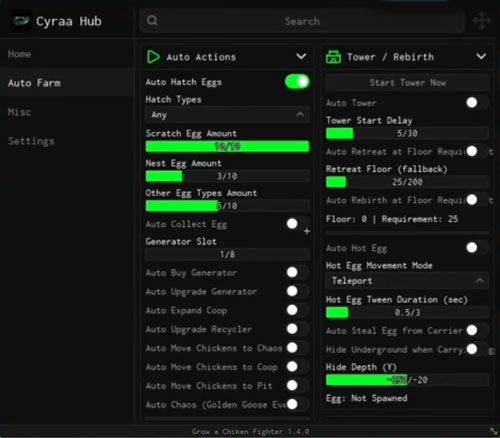Click the Tower / Rebirth castle icon
Image resolution: width=500 pixels, height=438 pixels.
(x=333, y=57)
